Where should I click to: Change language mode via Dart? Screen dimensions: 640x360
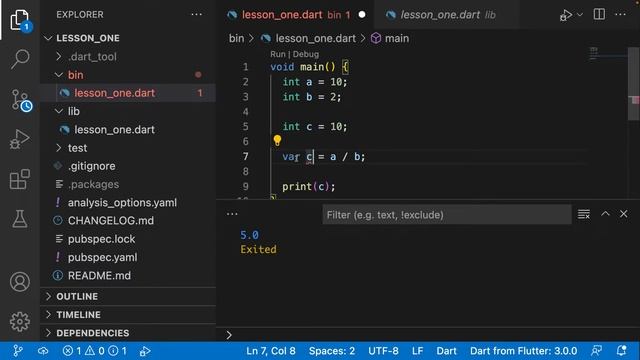(x=447, y=351)
